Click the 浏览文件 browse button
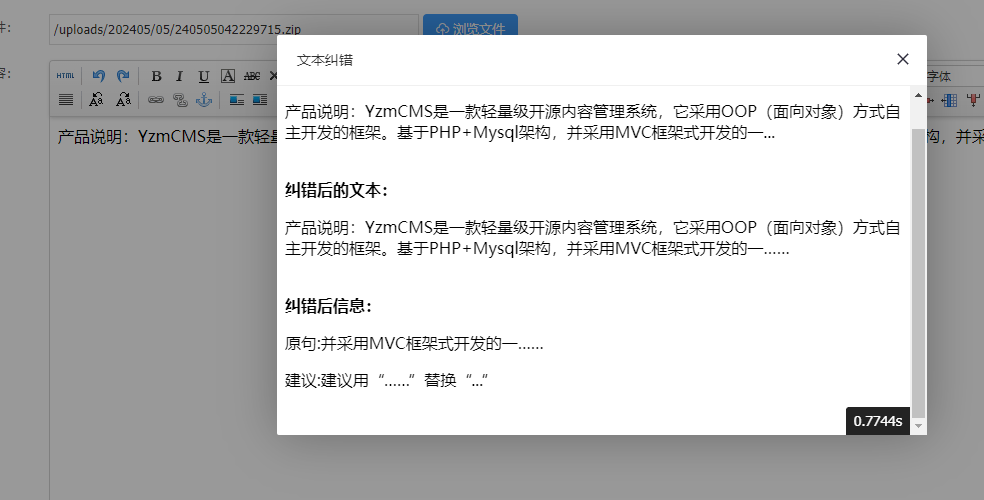 click(470, 29)
